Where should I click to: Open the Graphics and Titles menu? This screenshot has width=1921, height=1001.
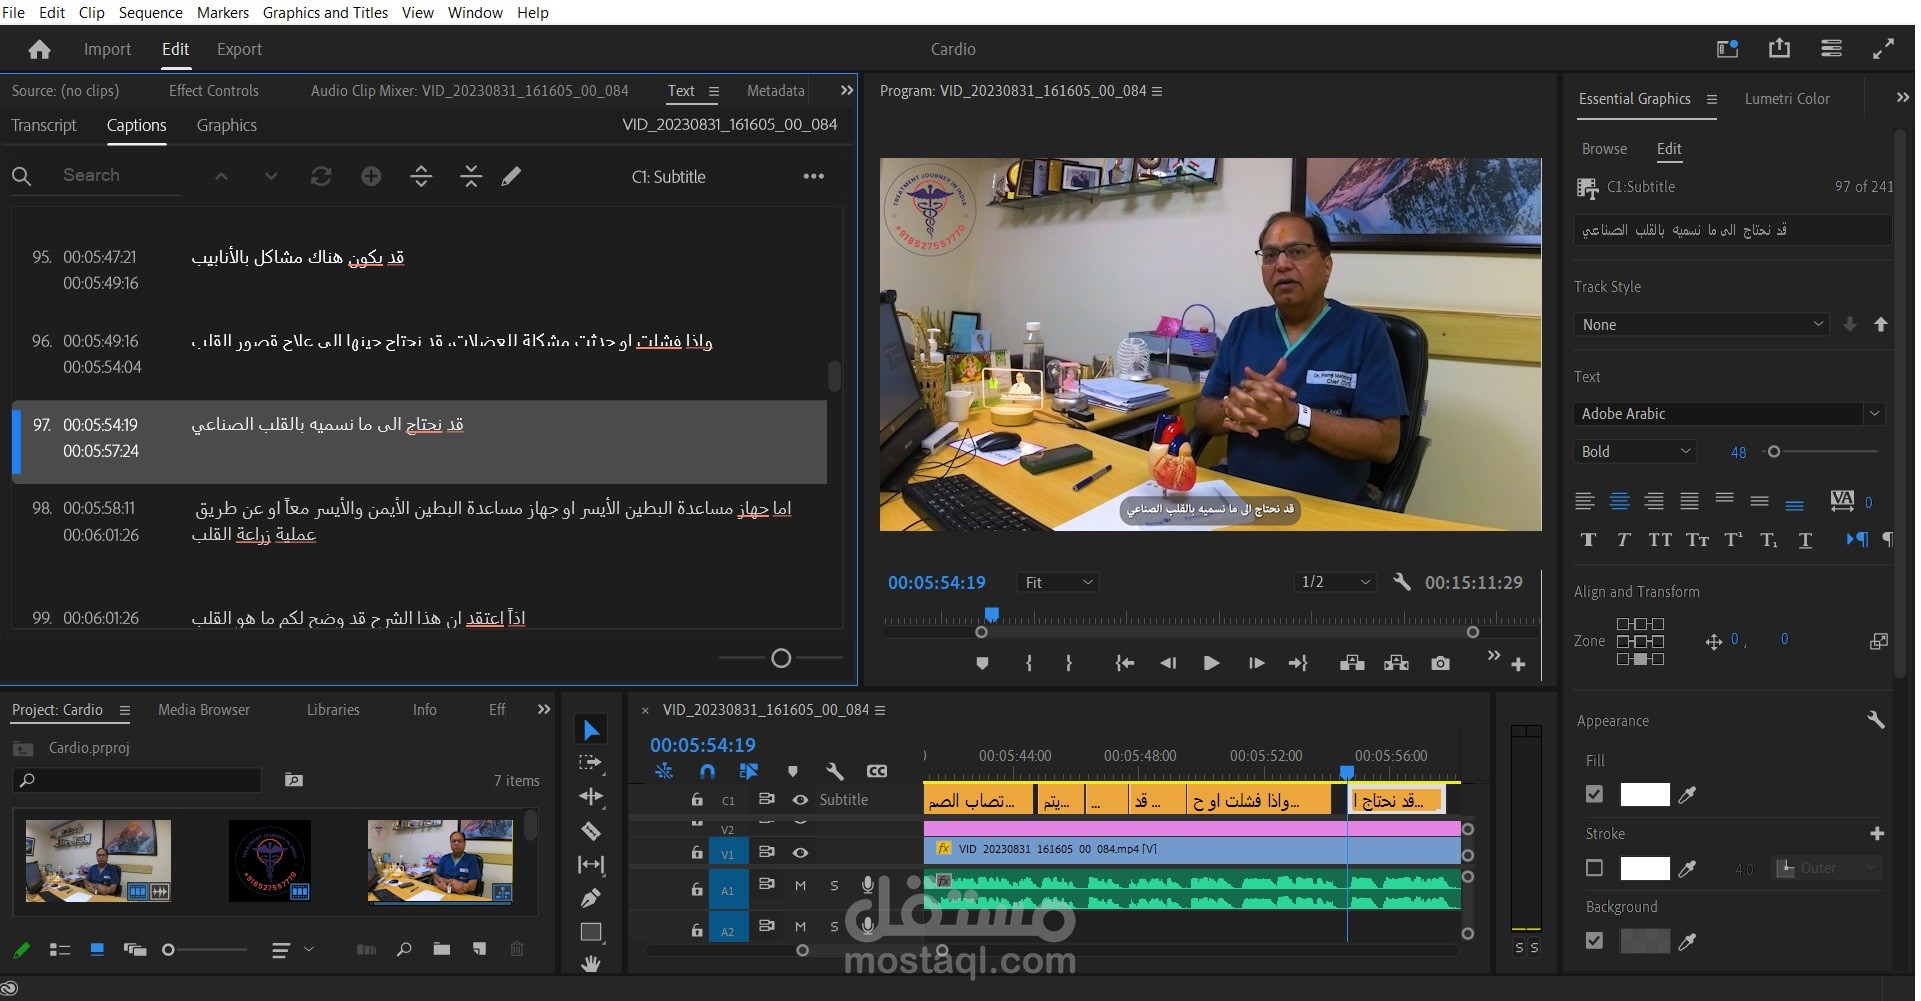(x=325, y=12)
